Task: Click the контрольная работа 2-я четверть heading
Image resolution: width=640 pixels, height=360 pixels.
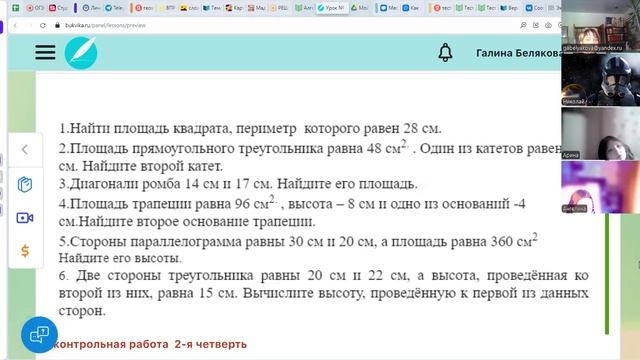Action: (150, 344)
